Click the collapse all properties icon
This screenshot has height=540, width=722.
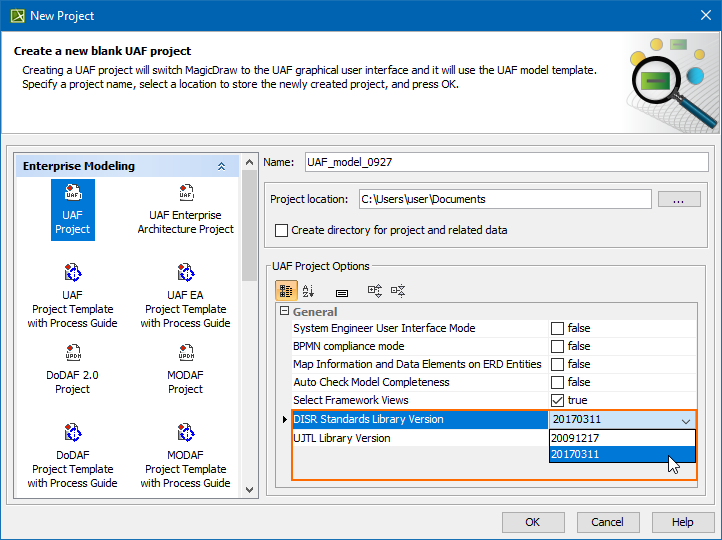[x=398, y=291]
